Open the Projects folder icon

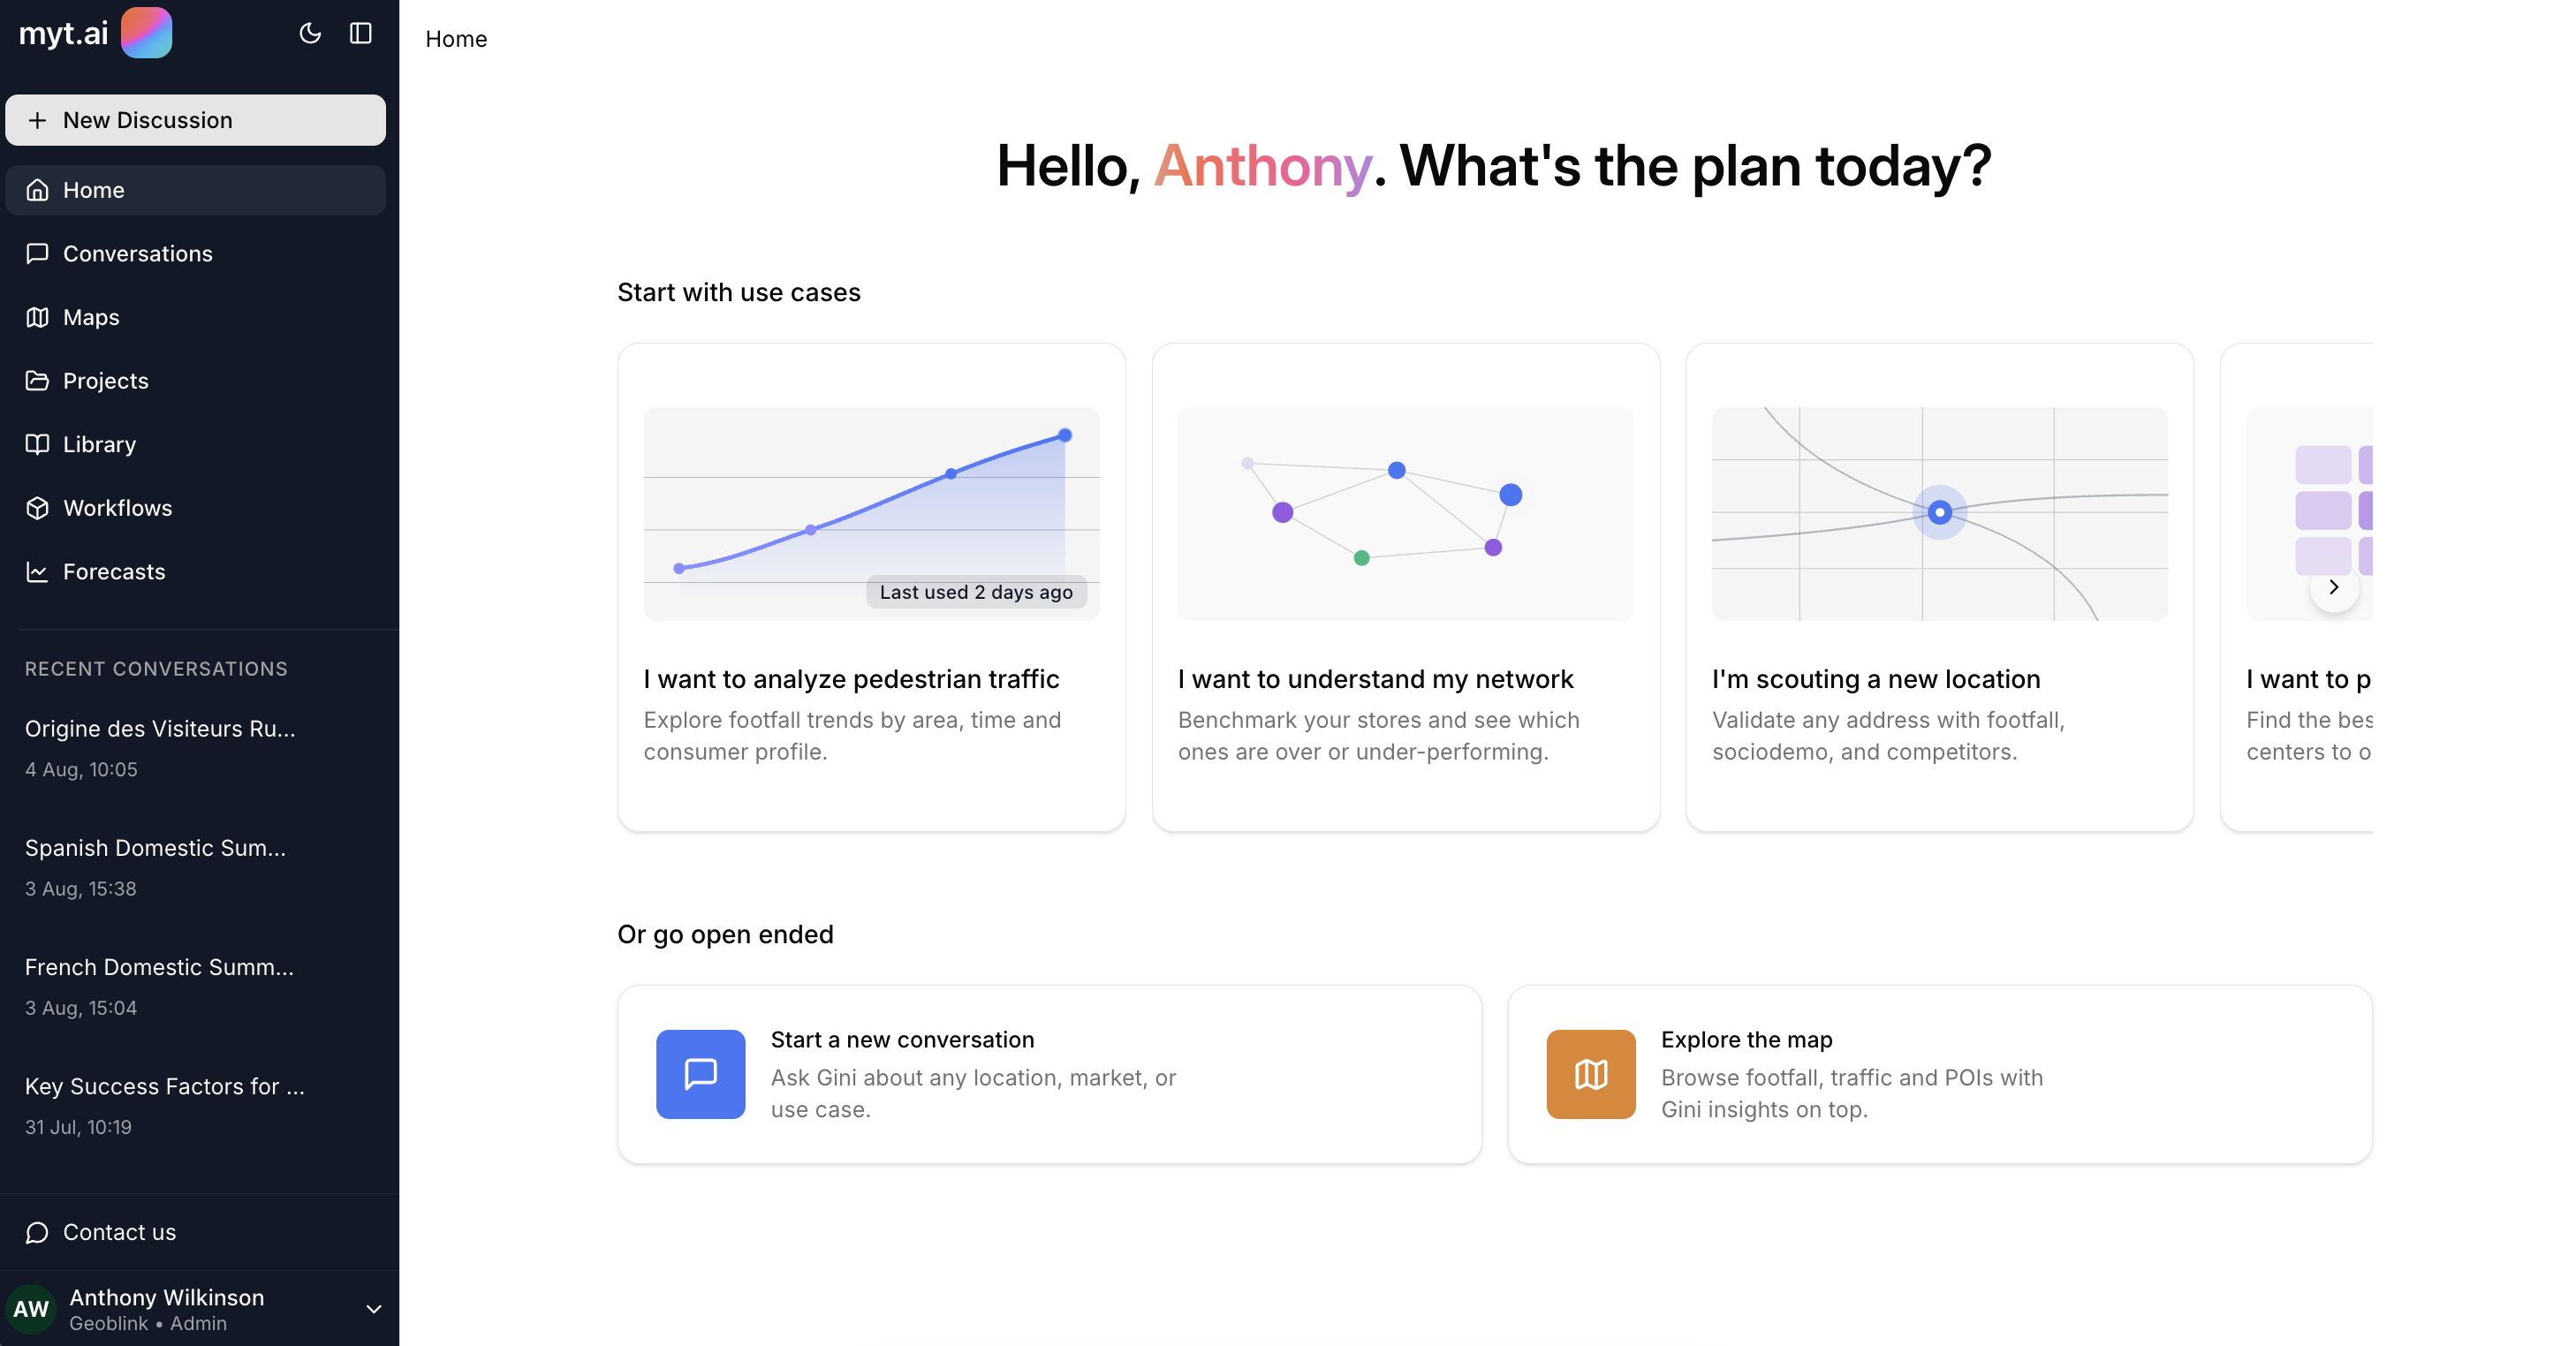click(37, 380)
